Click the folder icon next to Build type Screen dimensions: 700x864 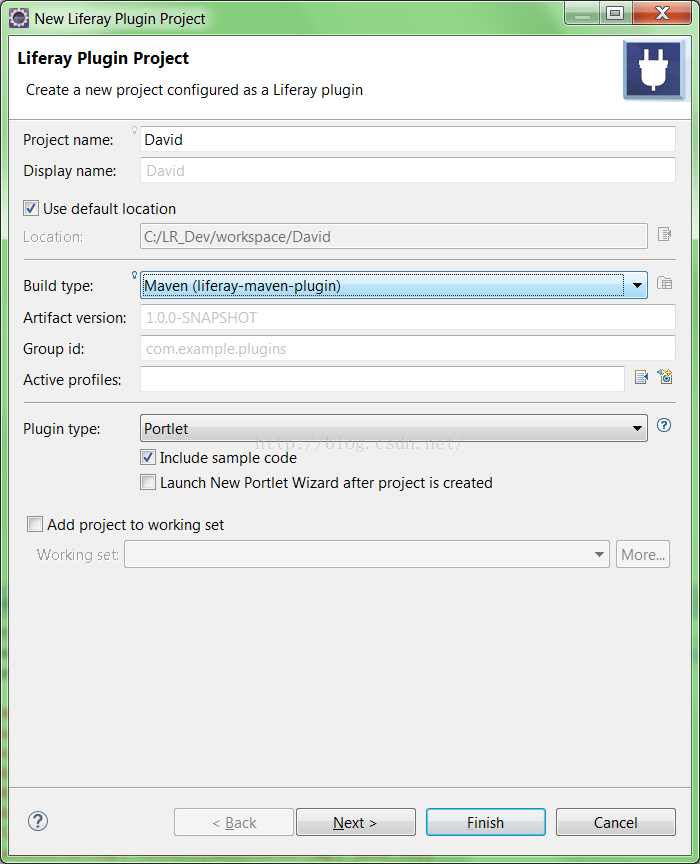(x=665, y=284)
